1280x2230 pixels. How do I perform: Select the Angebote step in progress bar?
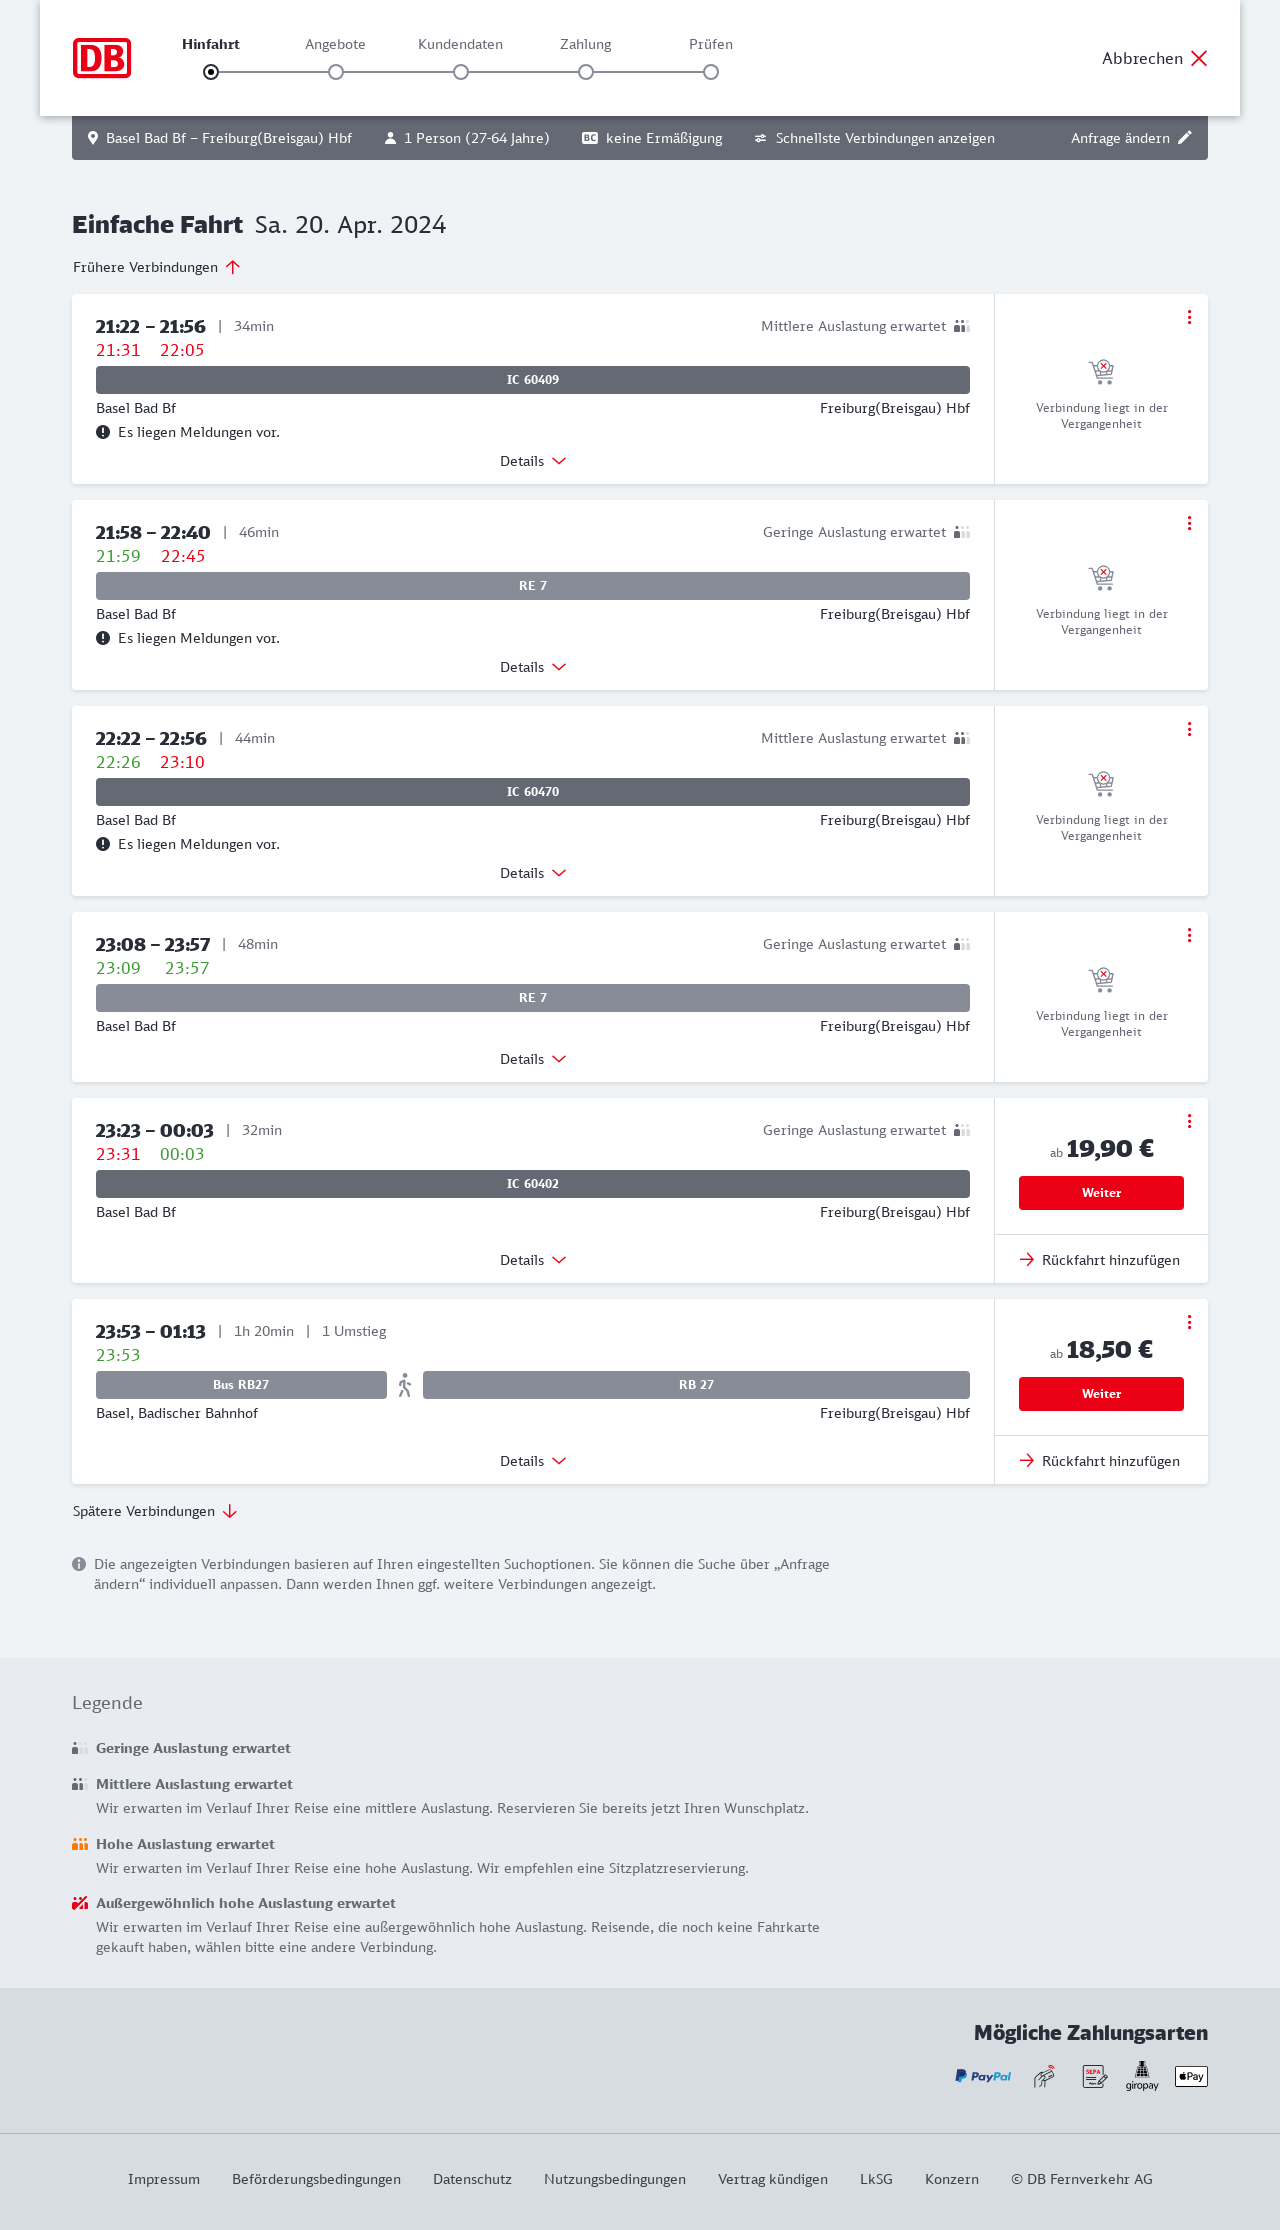pyautogui.click(x=336, y=72)
